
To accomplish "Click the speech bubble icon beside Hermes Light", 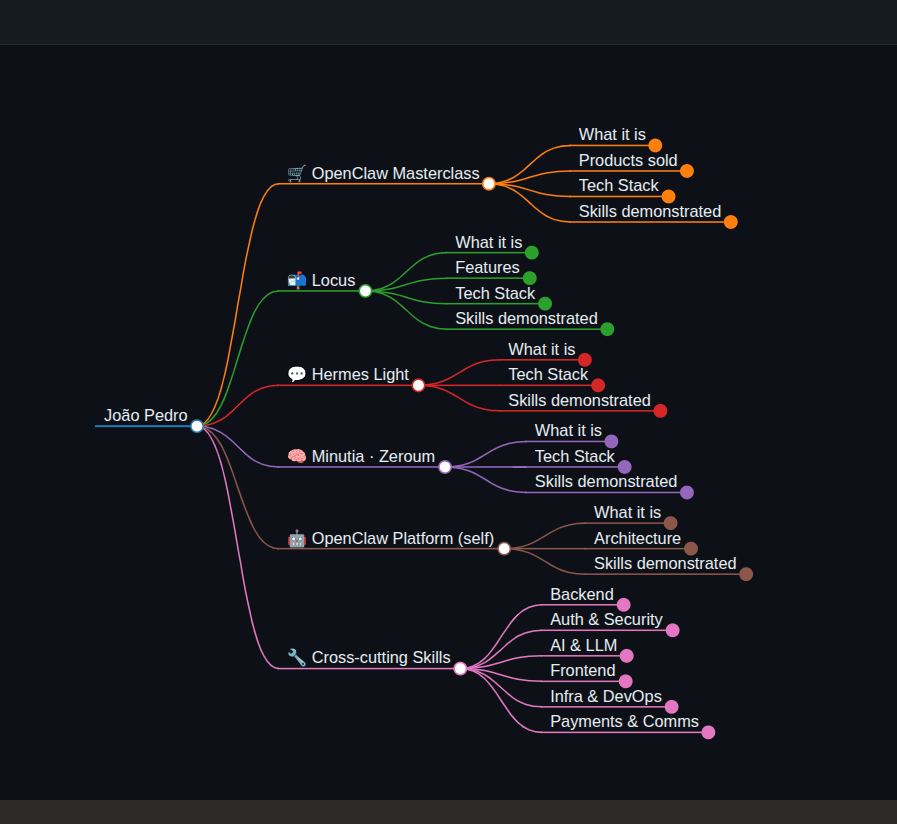I will [x=296, y=374].
